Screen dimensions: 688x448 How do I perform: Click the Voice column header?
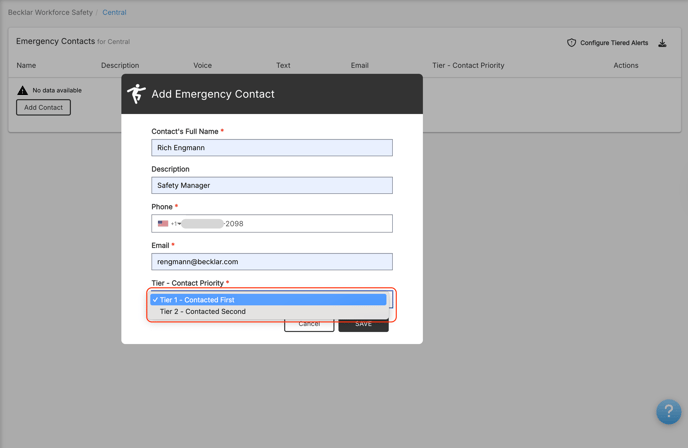click(202, 65)
